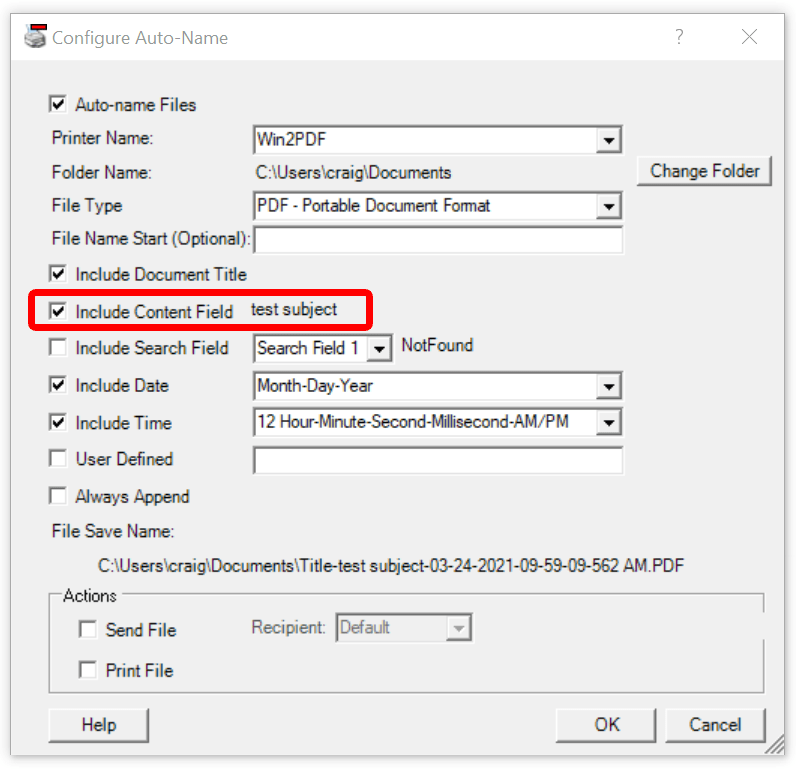Click the Win2PDF printer icon in title bar
Image resolution: width=796 pixels, height=769 pixels.
click(36, 37)
